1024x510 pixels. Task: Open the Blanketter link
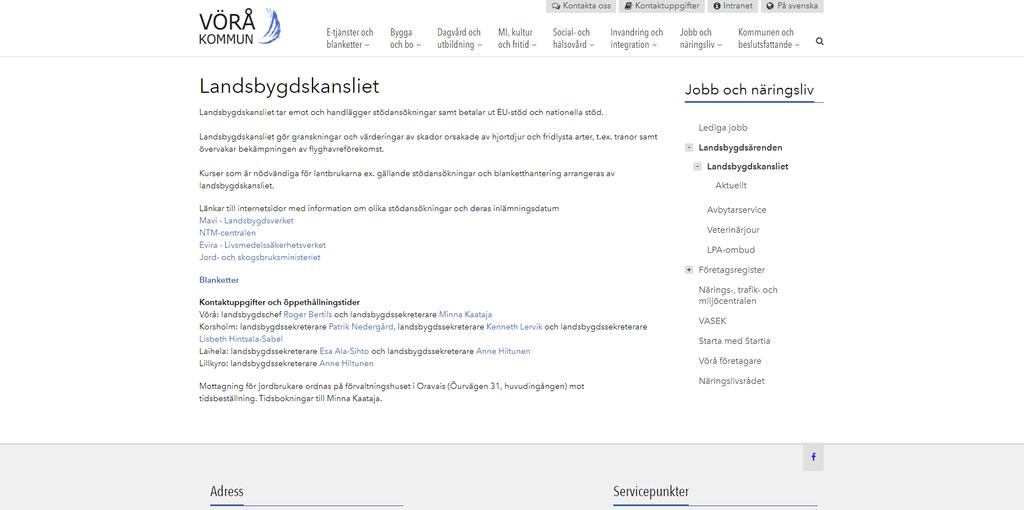219,280
